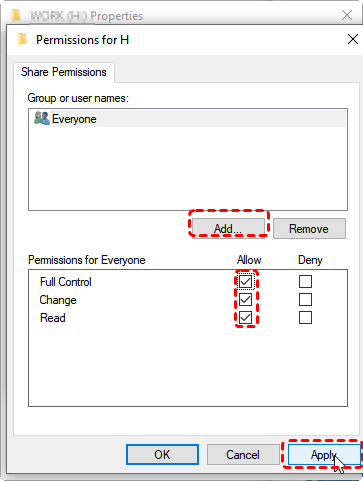Image resolution: width=363 pixels, height=481 pixels.
Task: Select the Full Control permission row
Action: pos(66,282)
